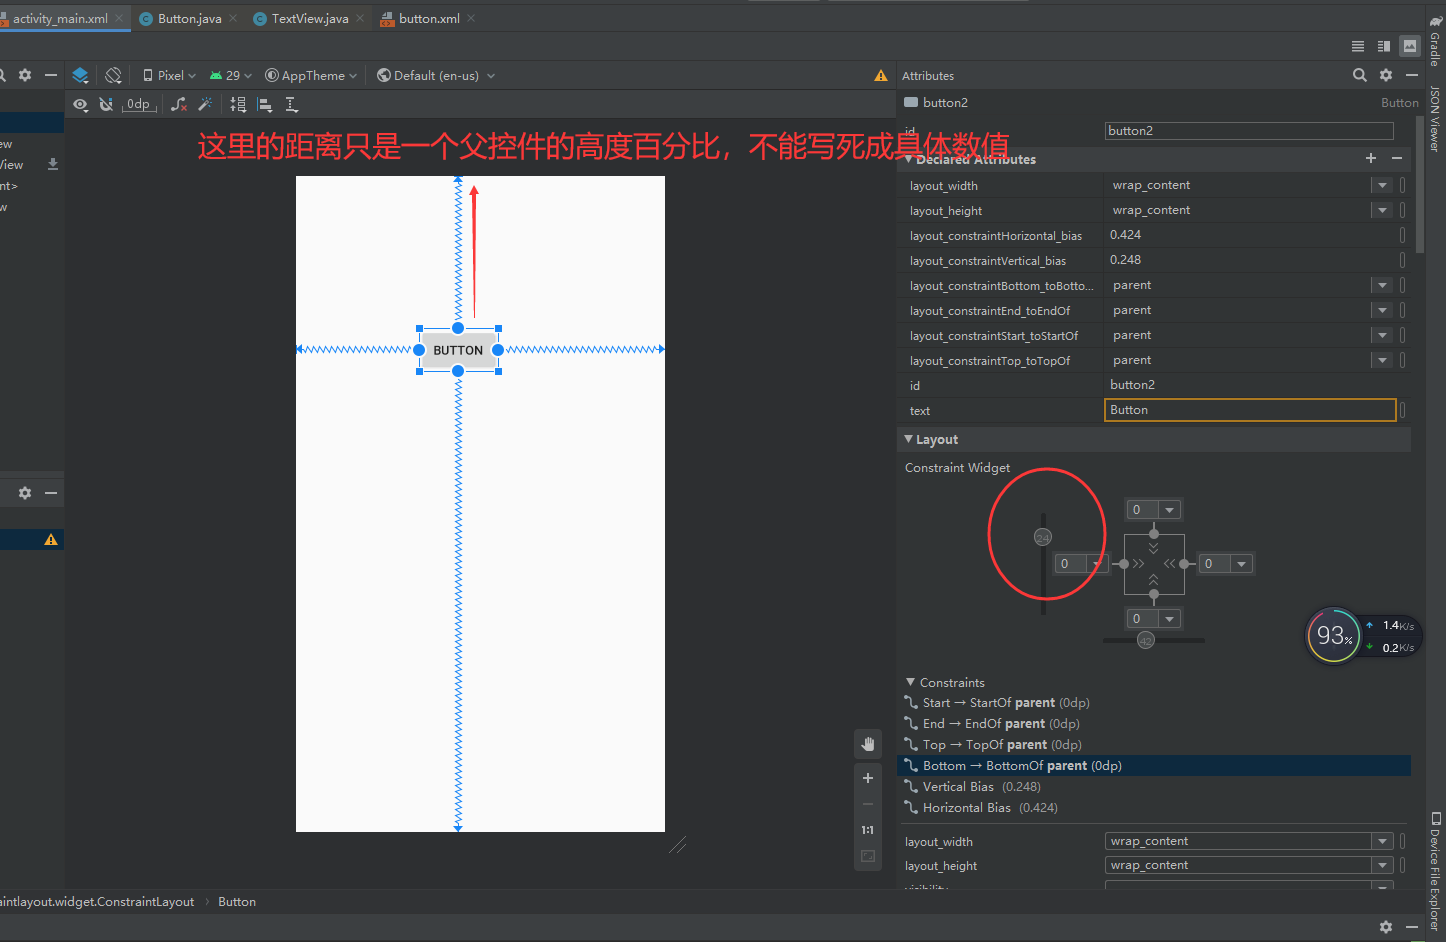Click the vertical bias slider knob
The height and width of the screenshot is (942, 1446).
pos(1043,537)
